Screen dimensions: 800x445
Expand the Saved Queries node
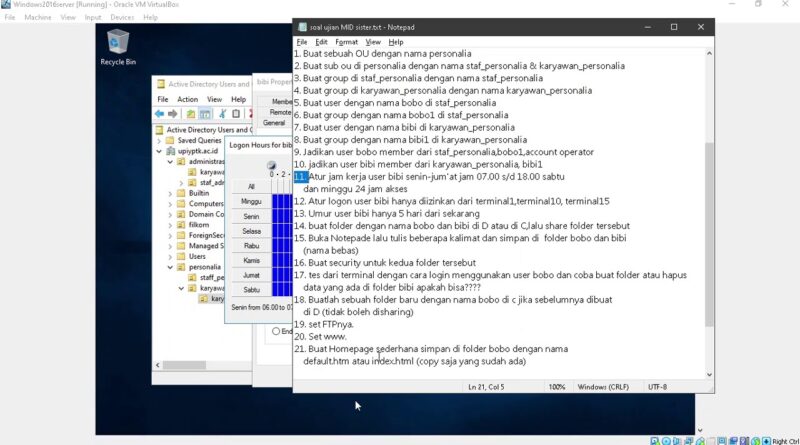click(x=159, y=140)
